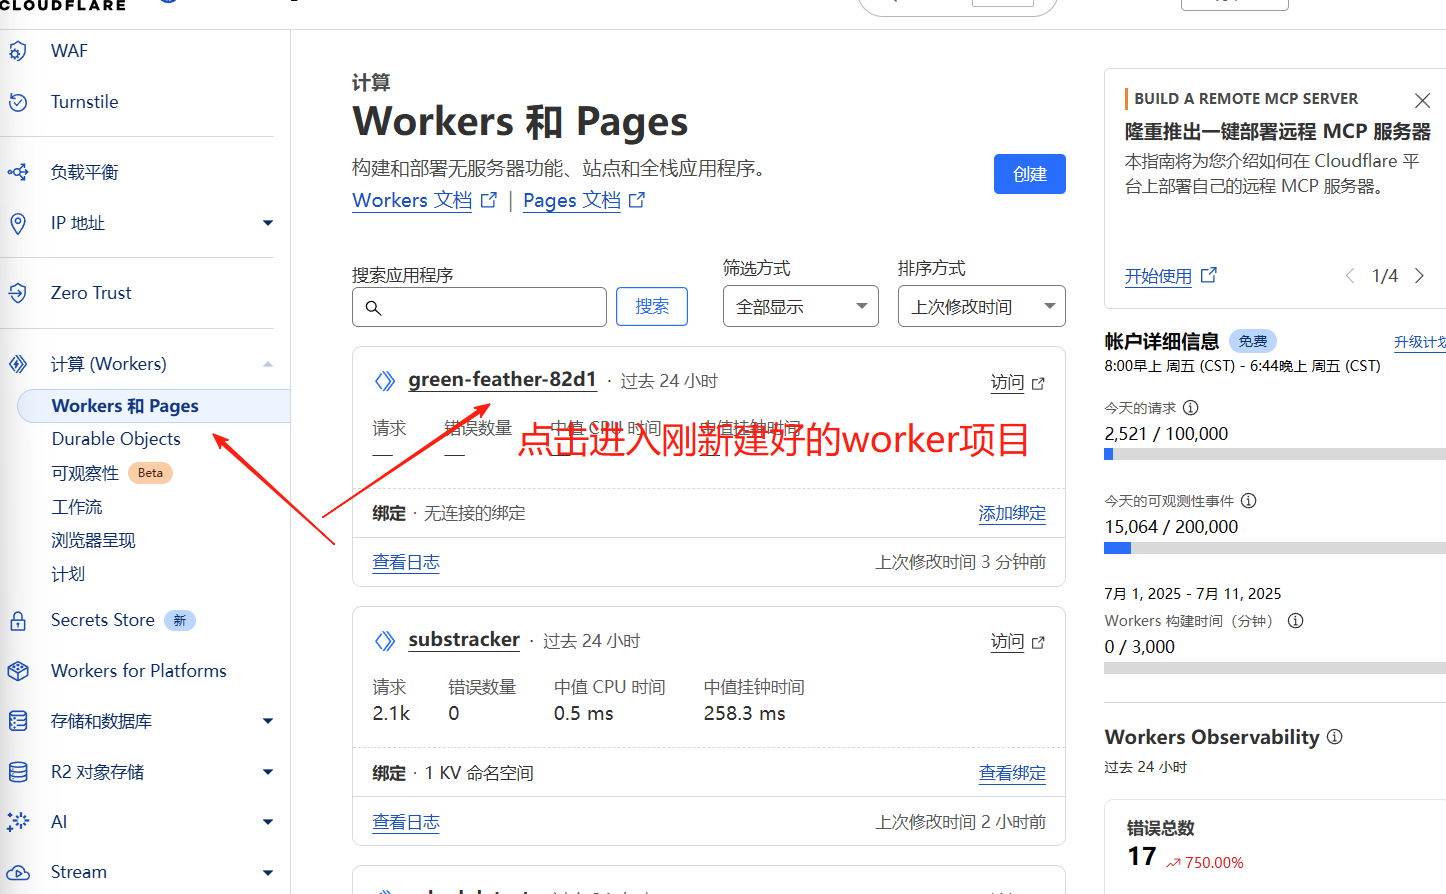The width and height of the screenshot is (1446, 894).
Task: Click the 免费 plan badge
Action: coord(1253,341)
